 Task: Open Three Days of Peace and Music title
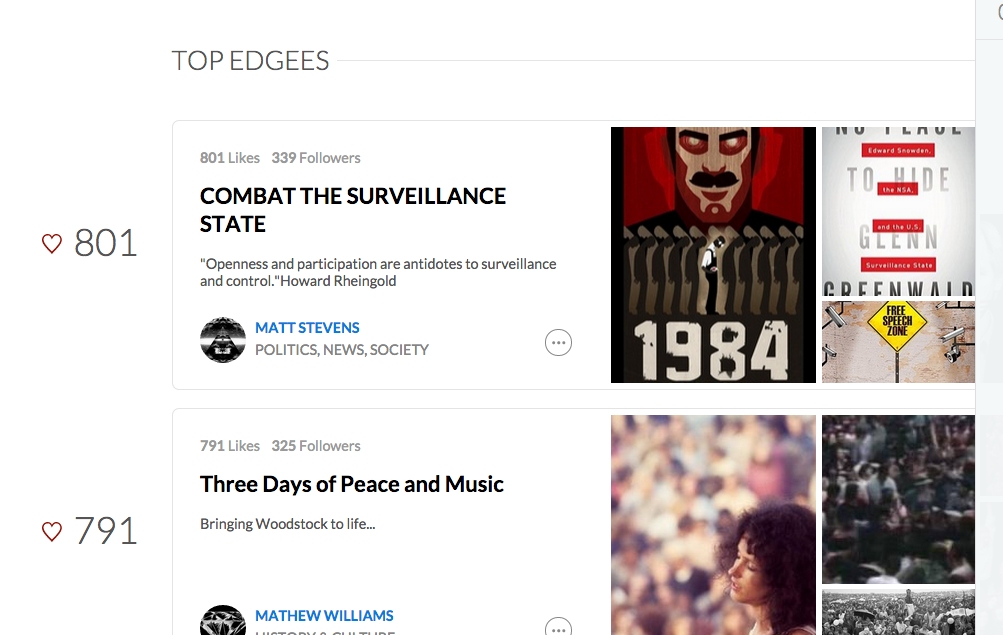[x=352, y=484]
